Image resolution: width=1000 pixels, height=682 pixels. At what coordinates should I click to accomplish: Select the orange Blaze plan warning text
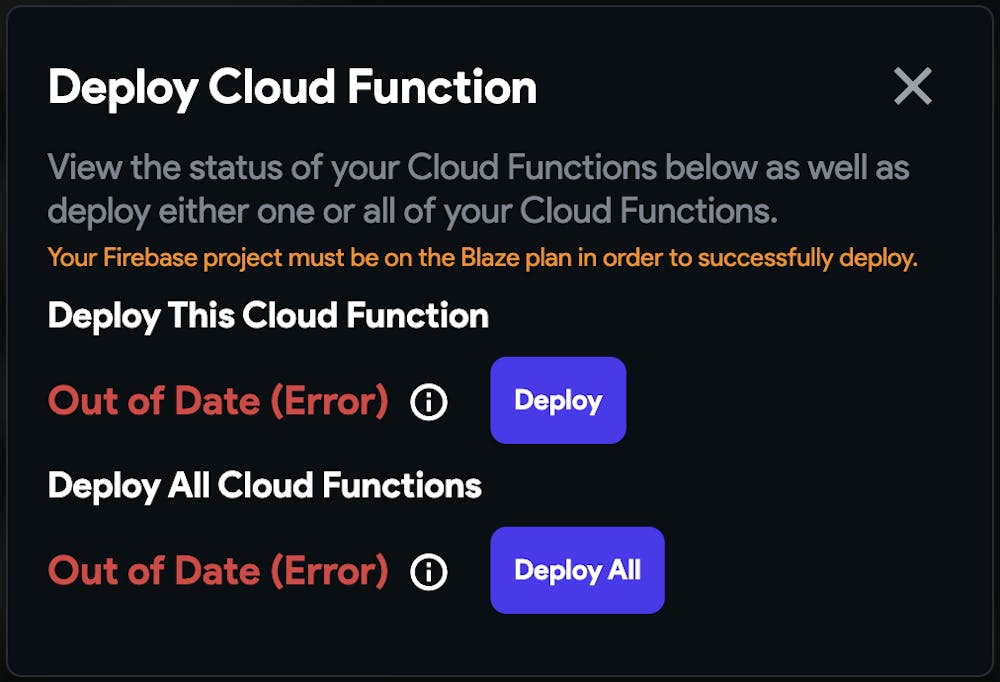(482, 258)
